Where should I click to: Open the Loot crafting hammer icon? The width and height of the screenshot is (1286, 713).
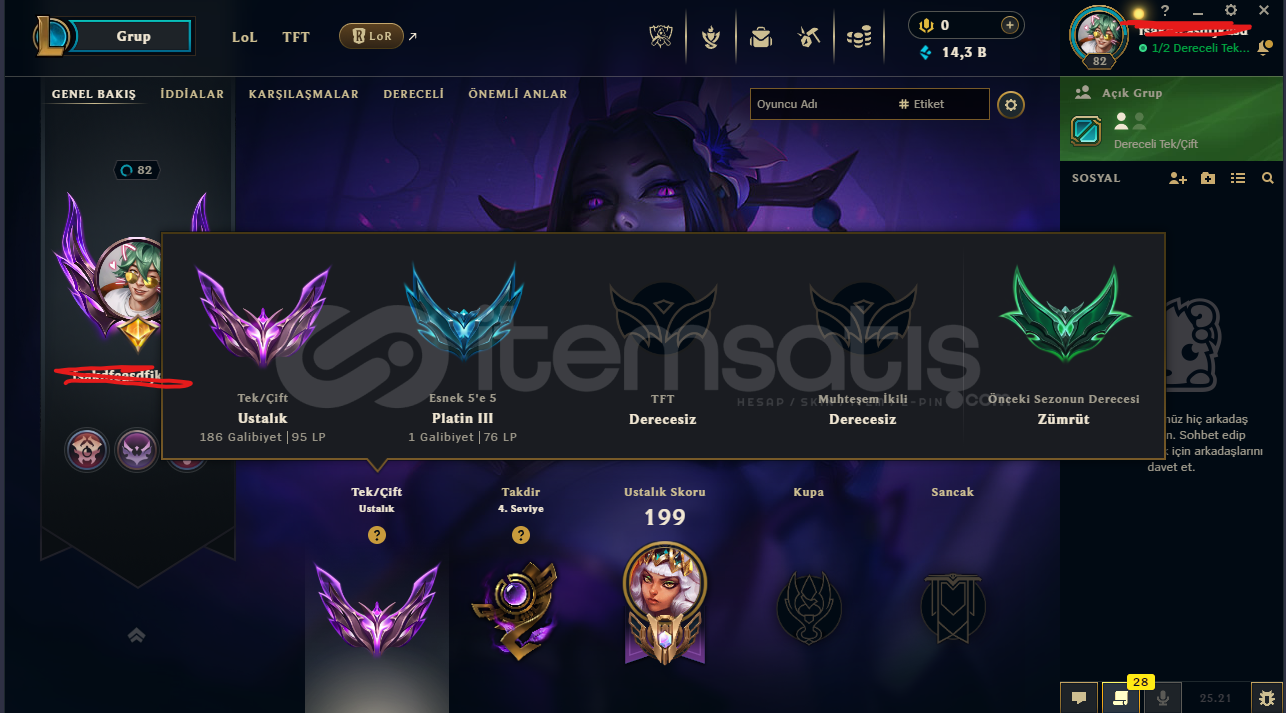tap(809, 37)
